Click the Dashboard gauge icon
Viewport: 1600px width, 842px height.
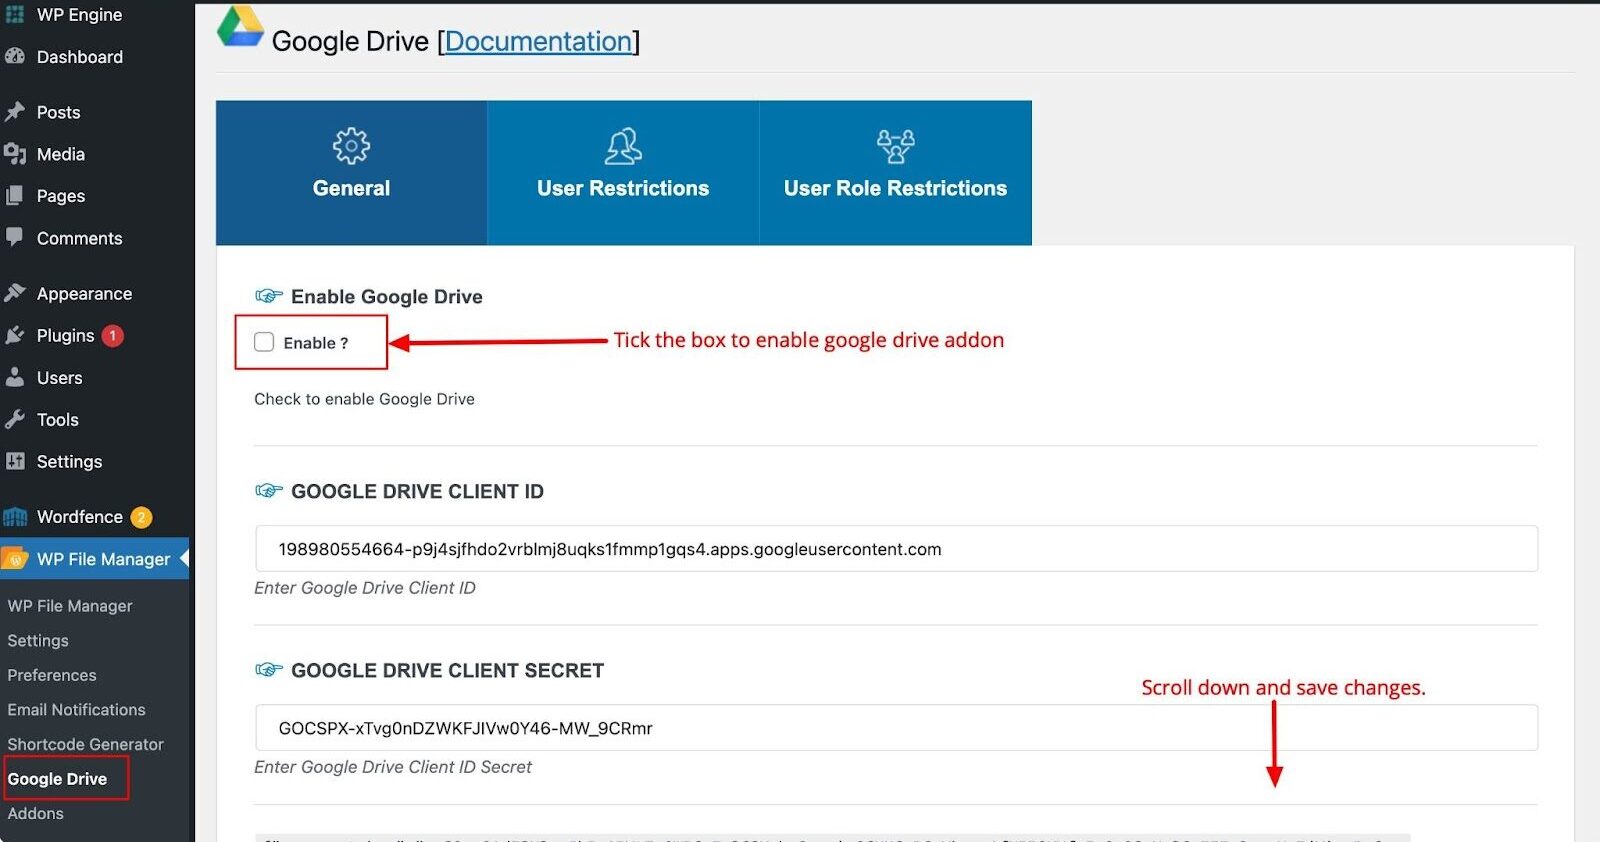[x=15, y=56]
